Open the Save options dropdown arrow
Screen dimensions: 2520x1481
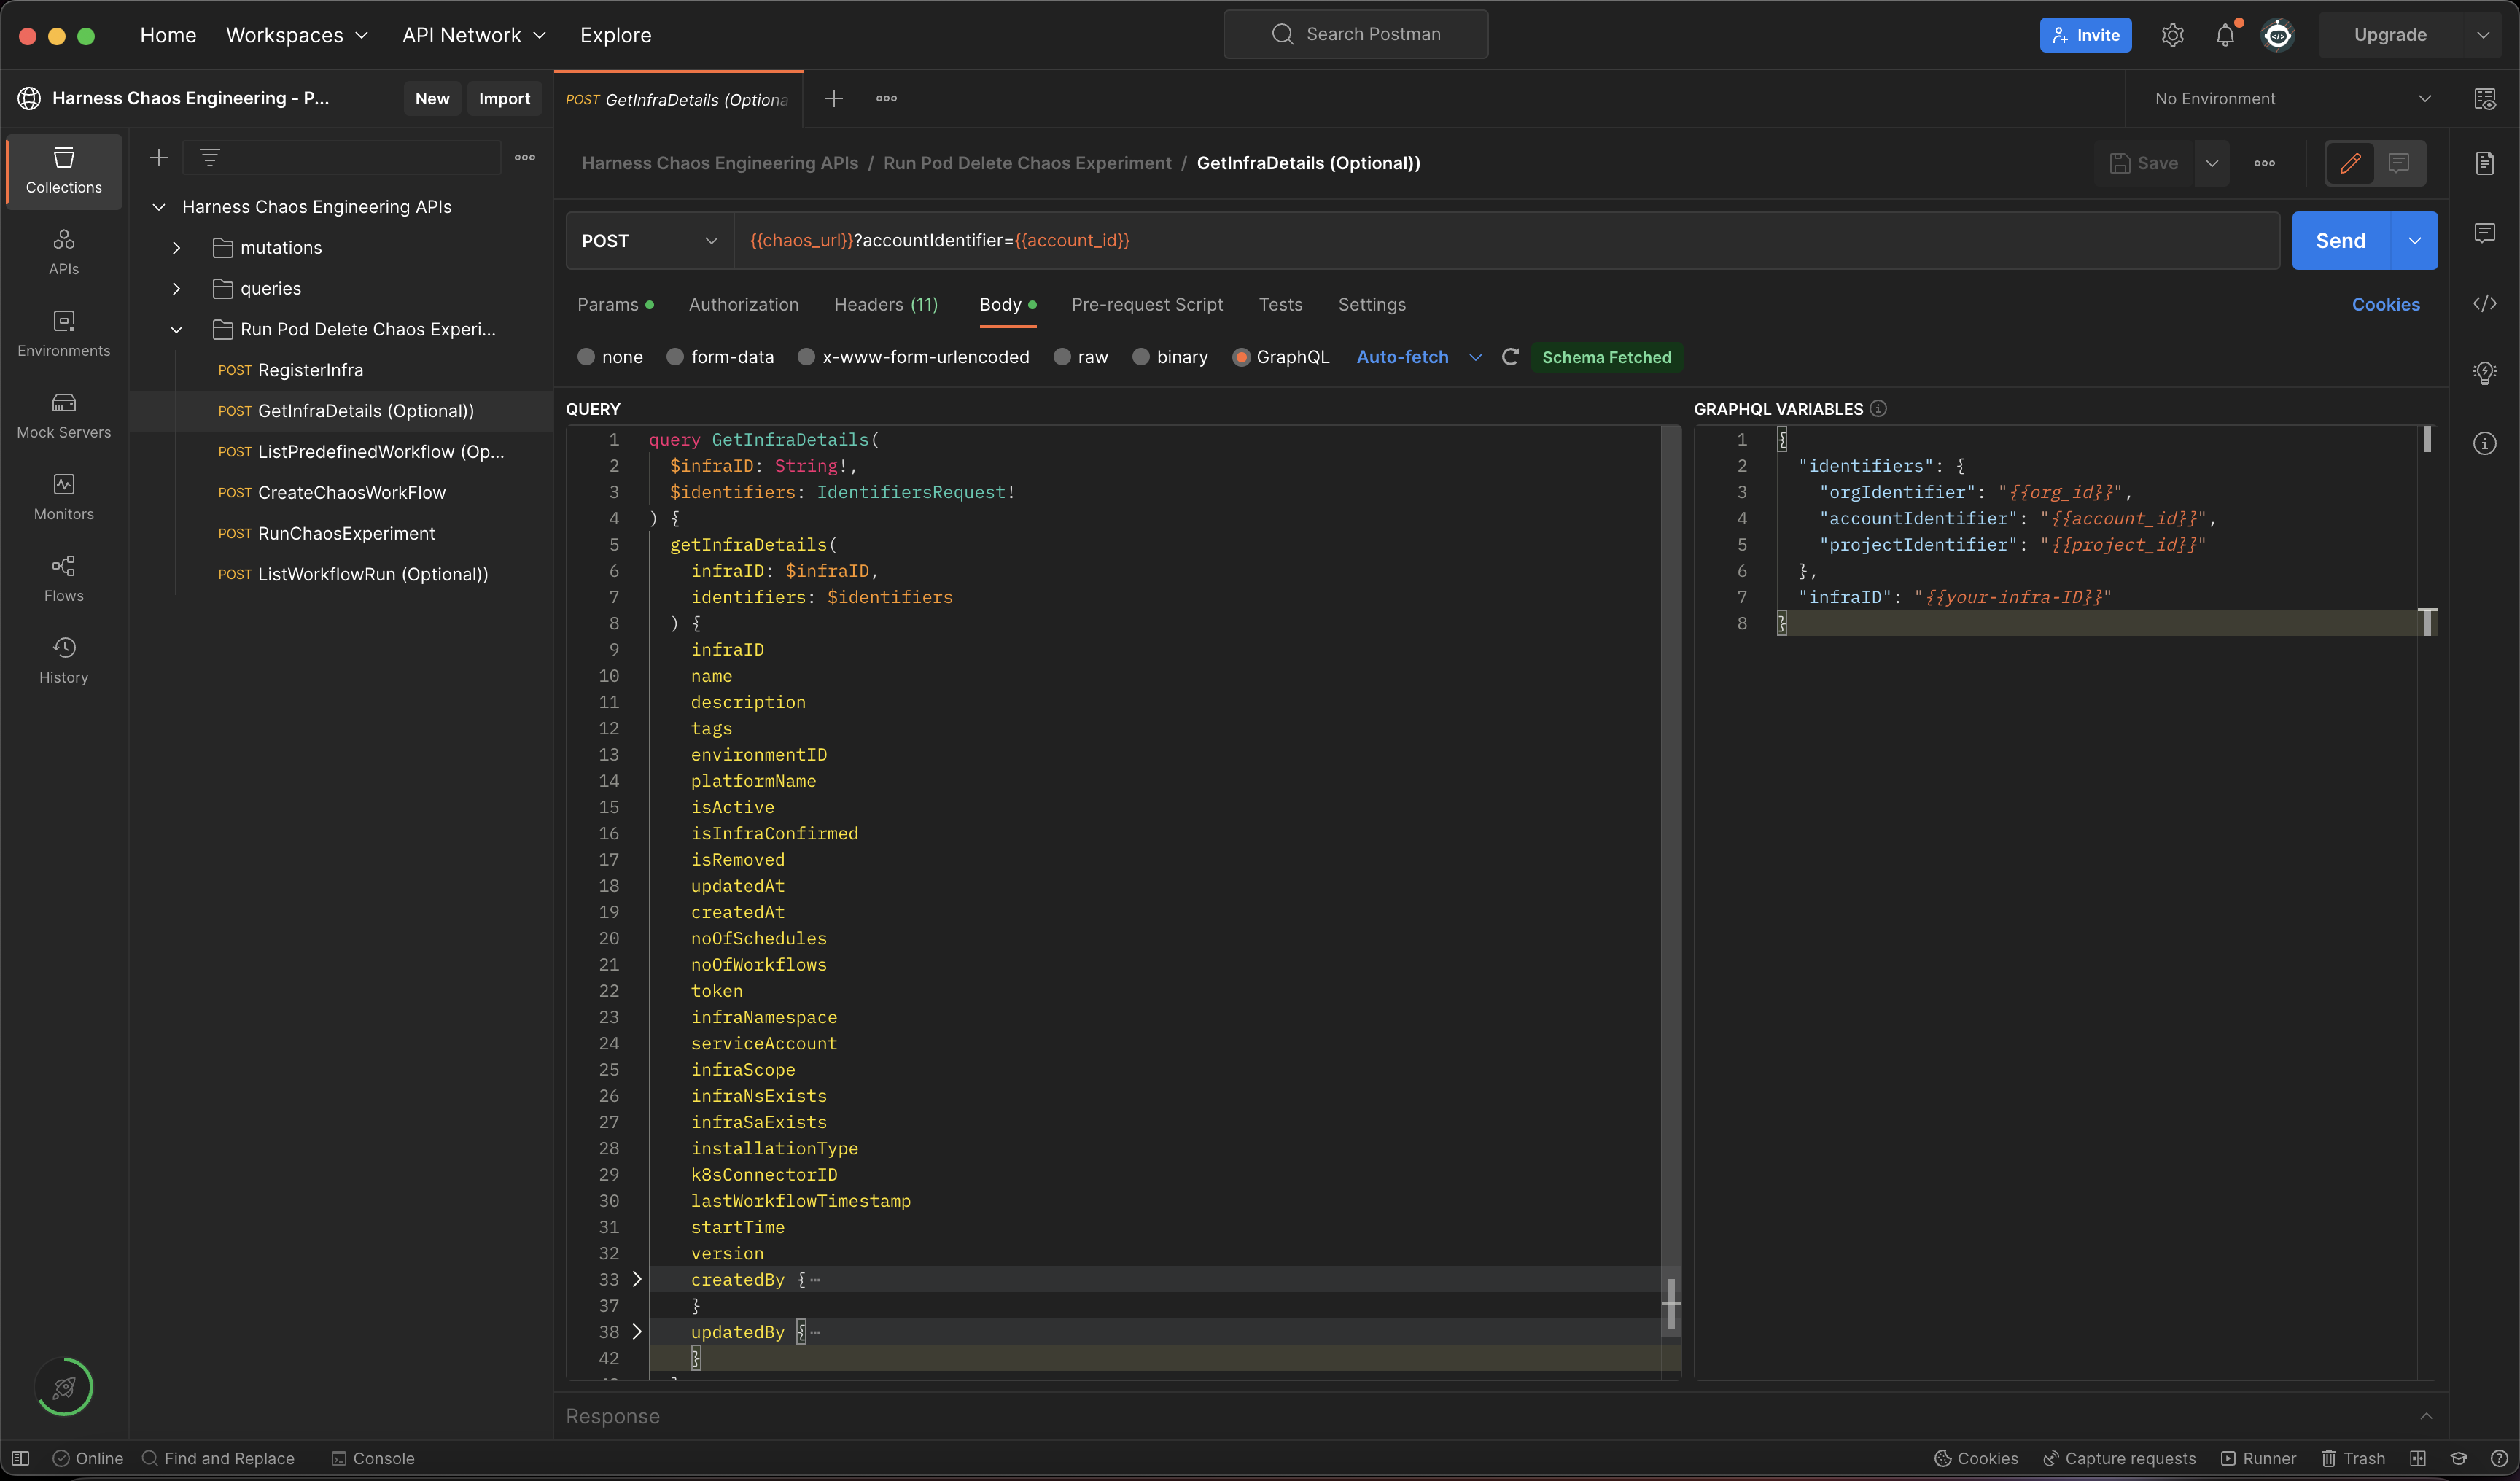[x=2212, y=163]
